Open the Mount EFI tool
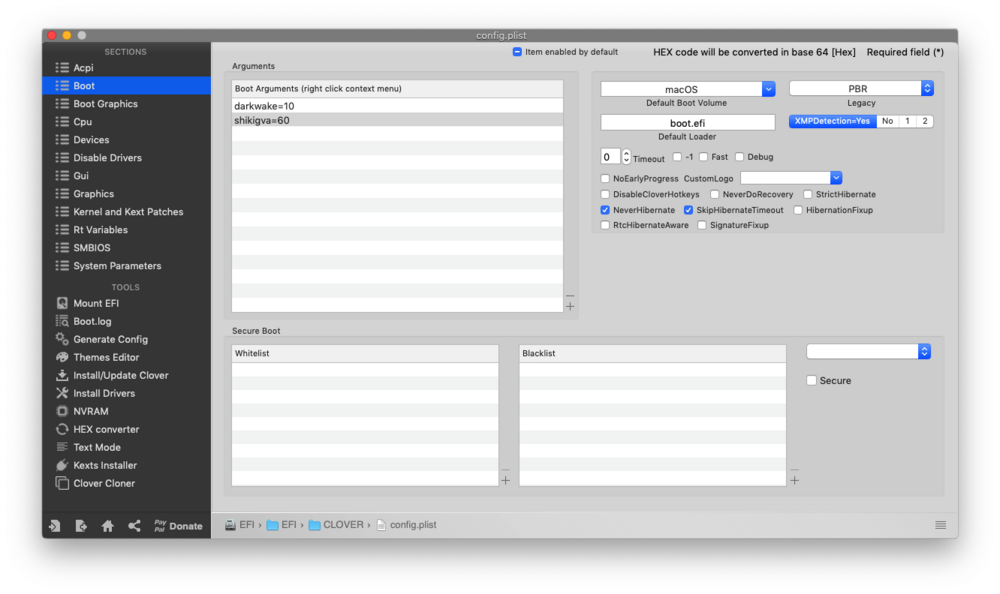1000x594 pixels. pos(95,303)
